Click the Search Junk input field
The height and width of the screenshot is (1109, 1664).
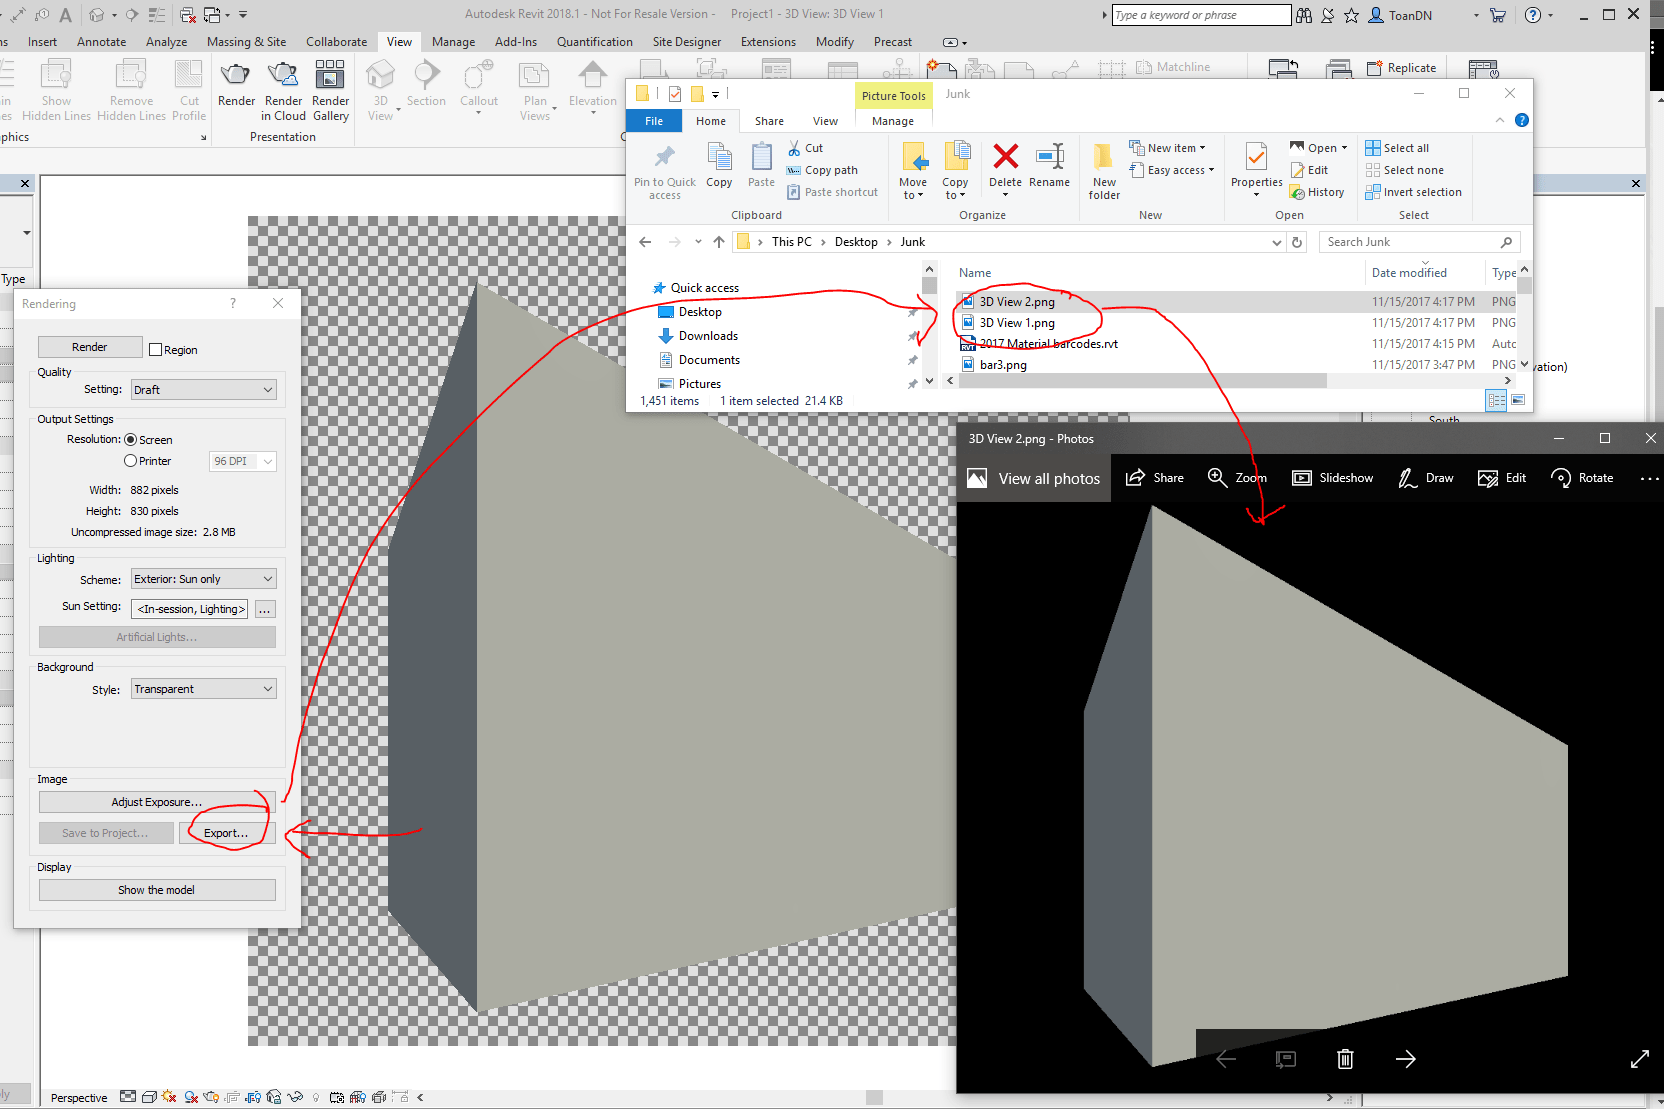pyautogui.click(x=1410, y=241)
